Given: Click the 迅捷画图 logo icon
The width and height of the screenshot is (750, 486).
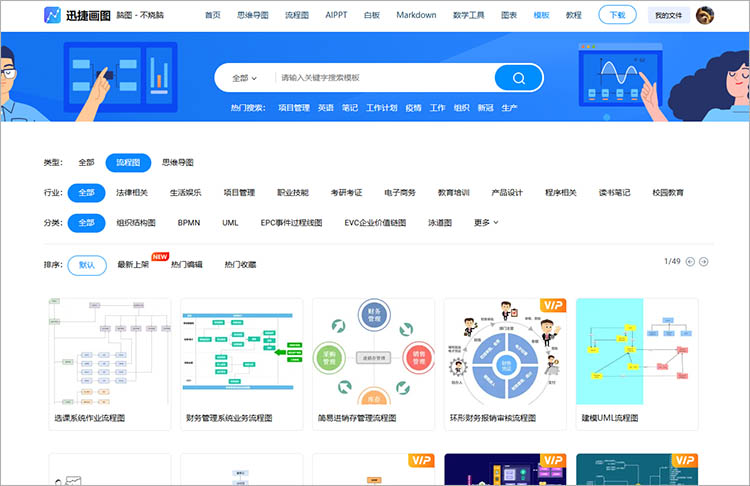Looking at the screenshot, I should coord(52,15).
